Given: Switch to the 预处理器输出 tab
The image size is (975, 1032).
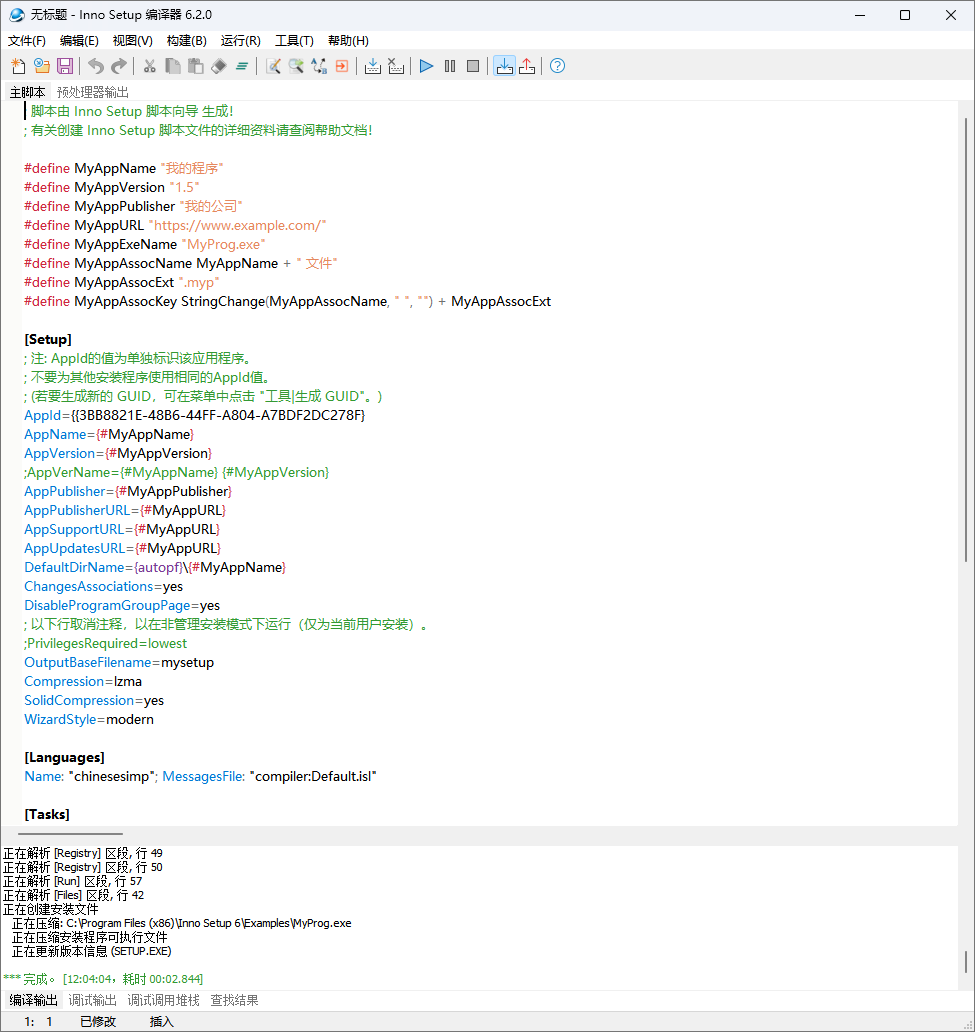Looking at the screenshot, I should (92, 92).
